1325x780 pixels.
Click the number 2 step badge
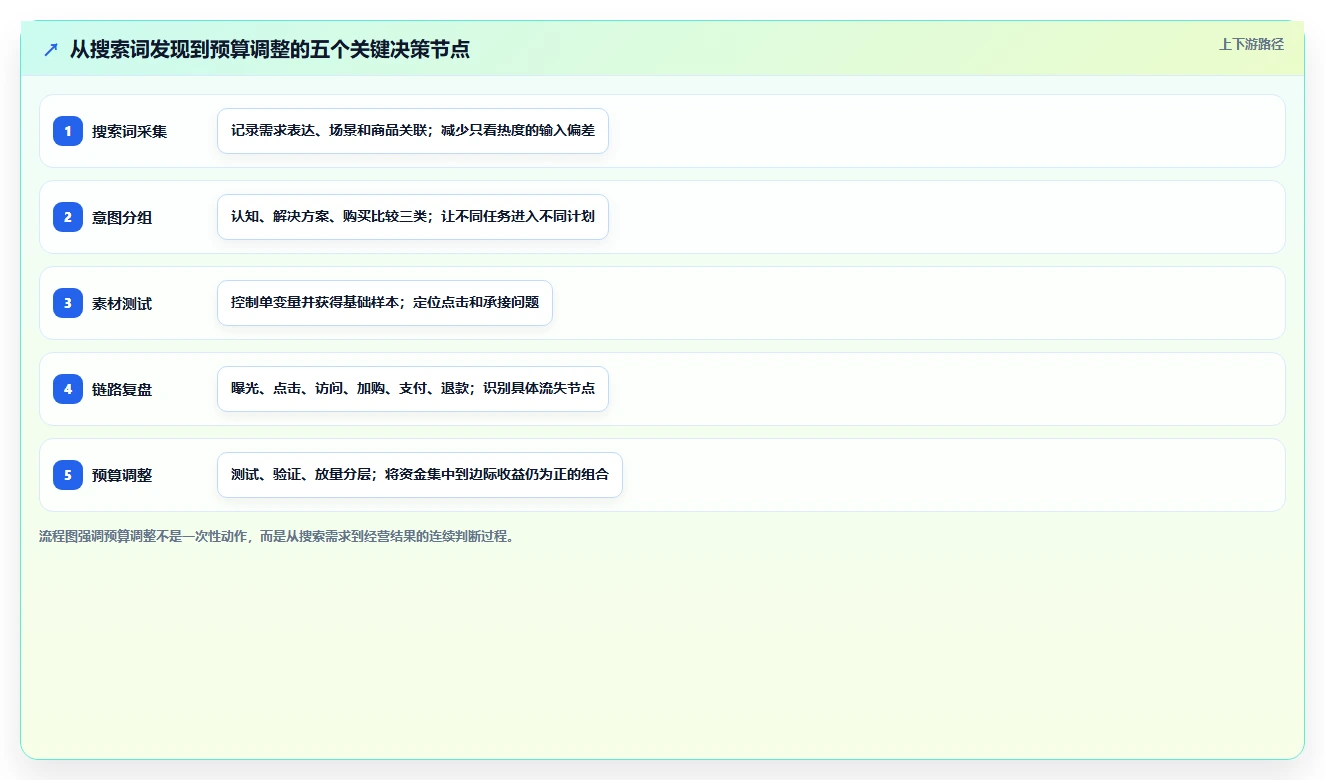[x=68, y=217]
